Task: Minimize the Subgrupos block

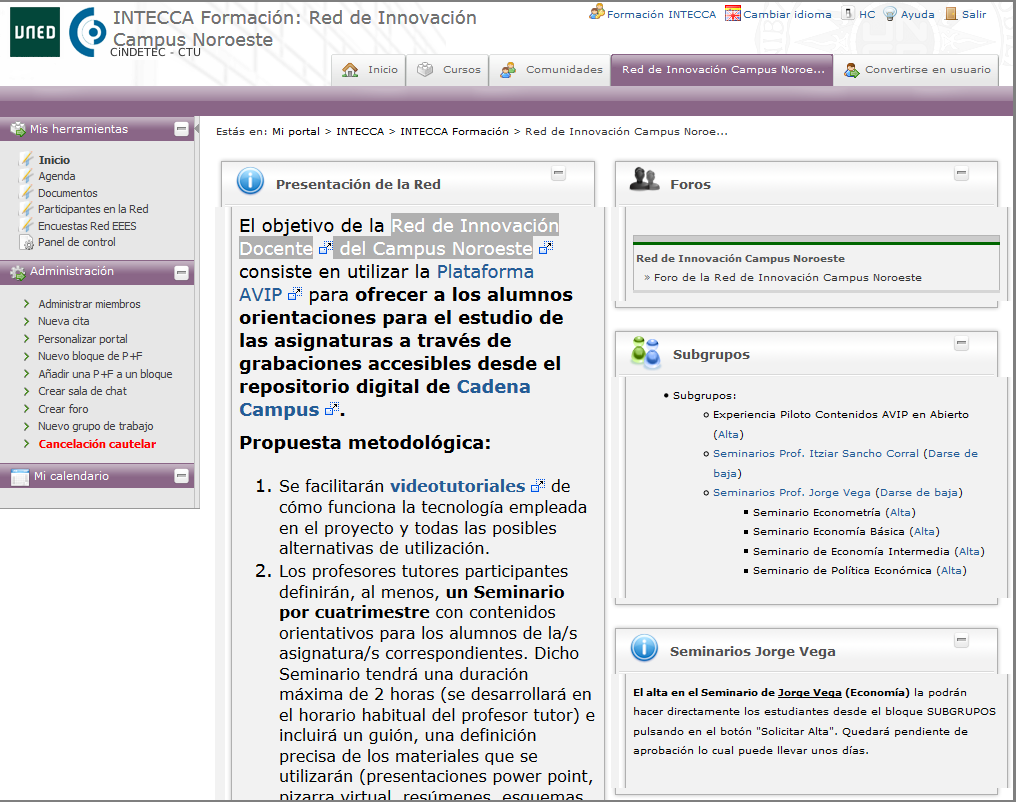Action: pos(962,343)
